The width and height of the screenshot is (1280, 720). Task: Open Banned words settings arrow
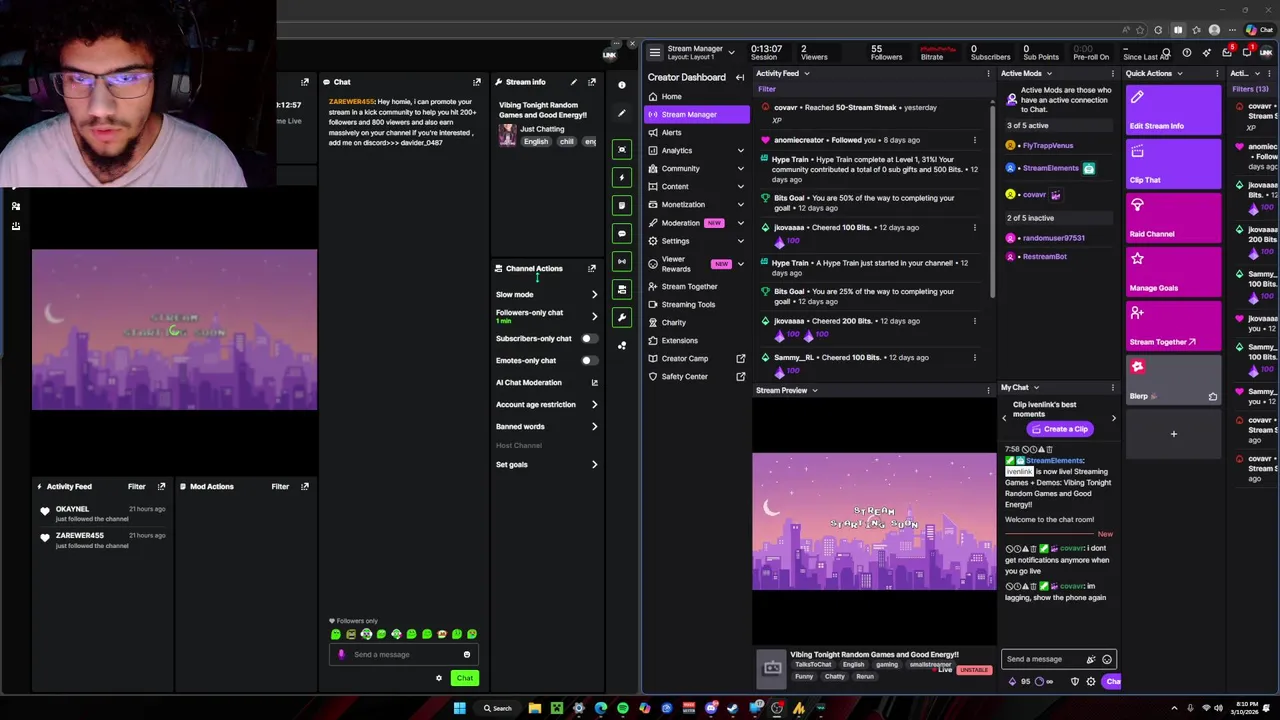pyautogui.click(x=594, y=427)
